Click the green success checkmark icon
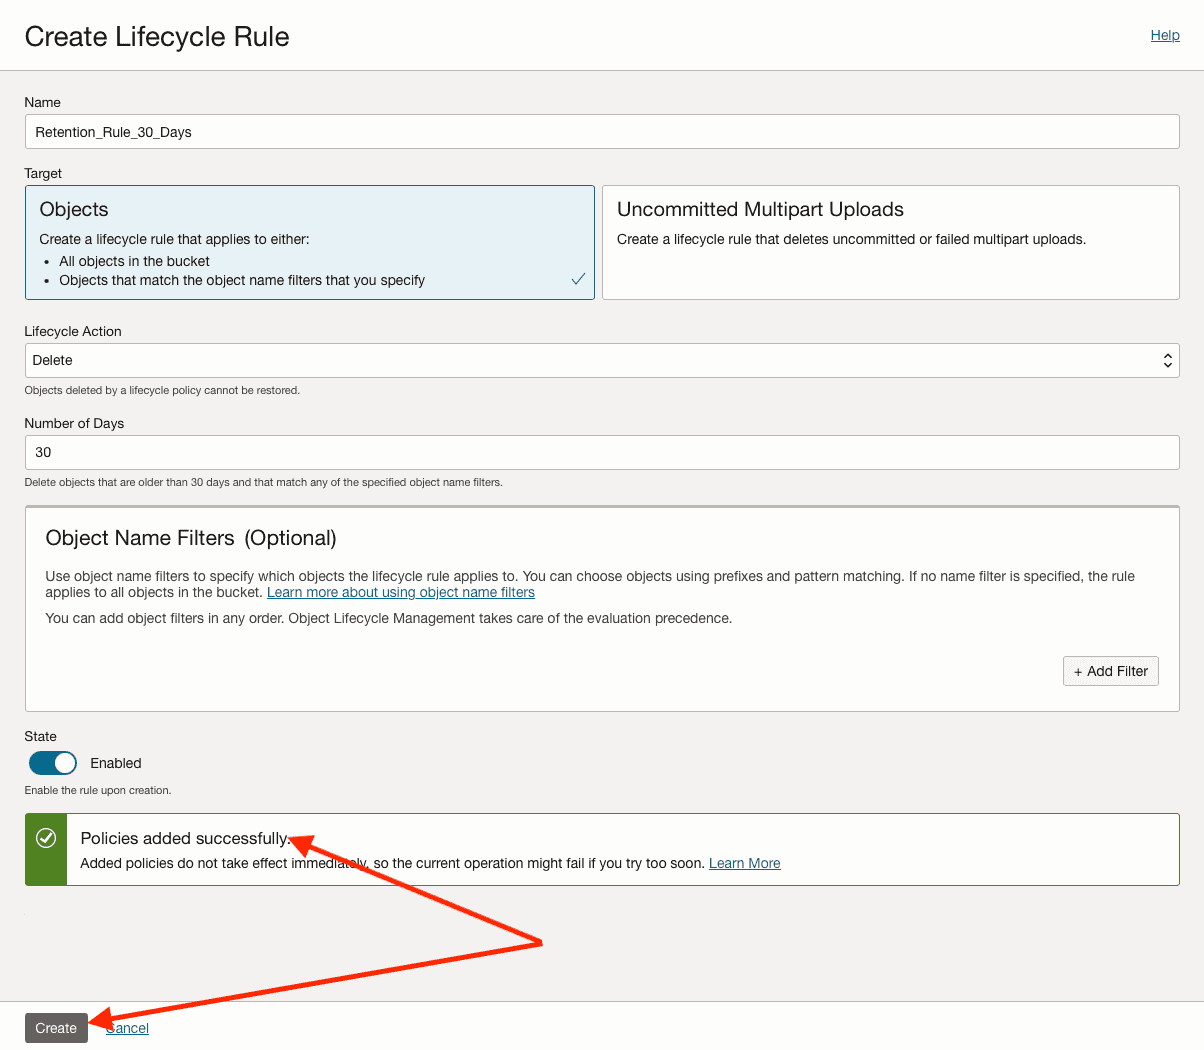The height and width of the screenshot is (1050, 1204). click(x=46, y=838)
